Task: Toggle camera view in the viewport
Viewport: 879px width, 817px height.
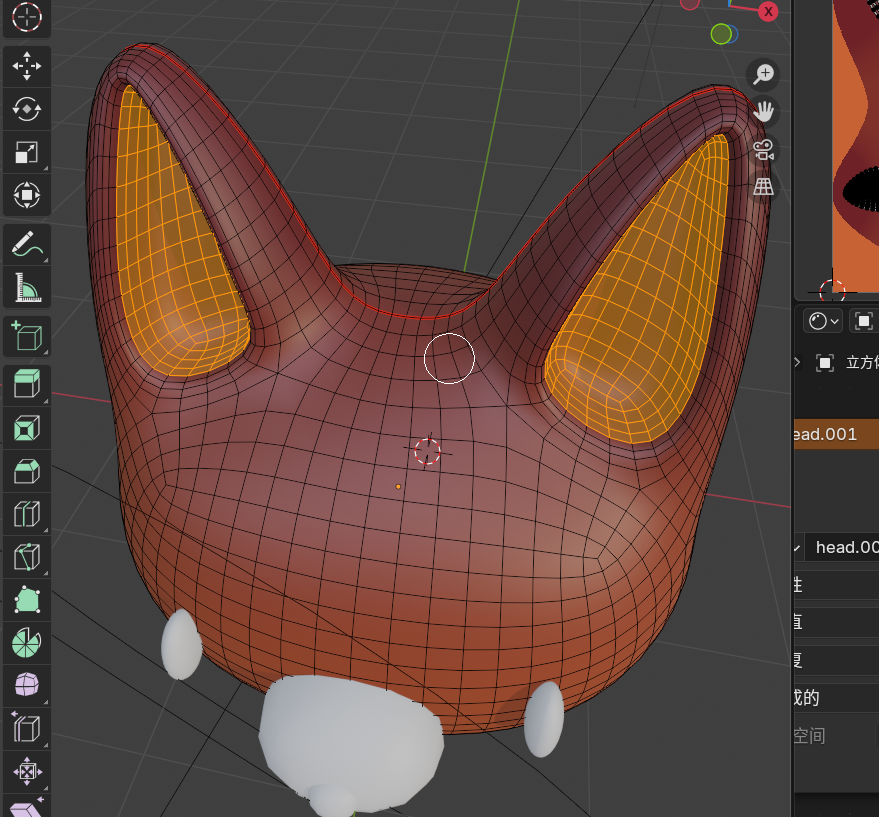Action: pyautogui.click(x=764, y=150)
